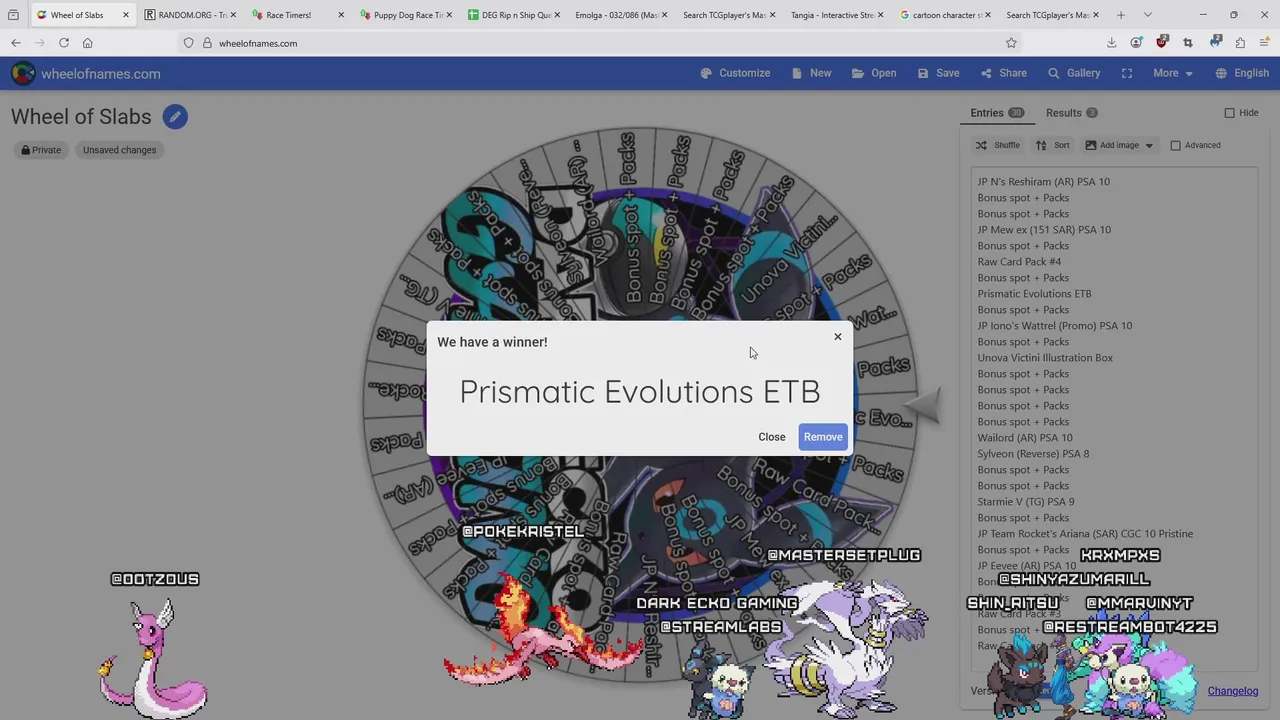Expand the More dropdown menu

click(1173, 73)
